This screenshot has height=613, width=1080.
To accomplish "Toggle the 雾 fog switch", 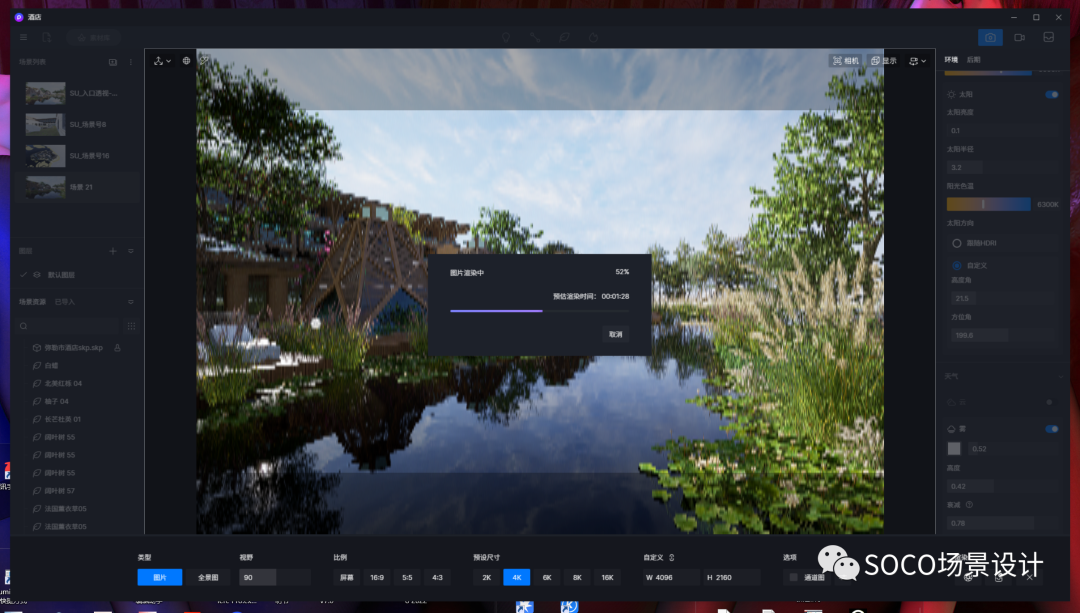I will [1052, 428].
